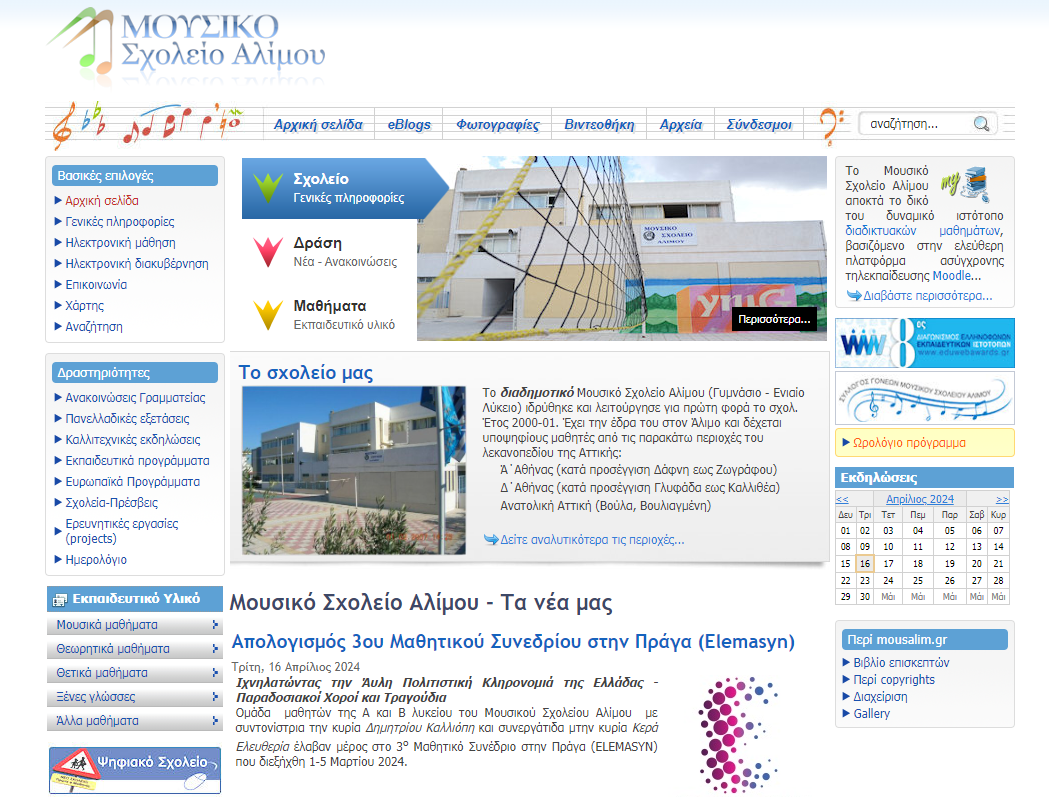Open Γενικές πληροφορίες in the sidebar
1049x797 pixels.
click(120, 222)
